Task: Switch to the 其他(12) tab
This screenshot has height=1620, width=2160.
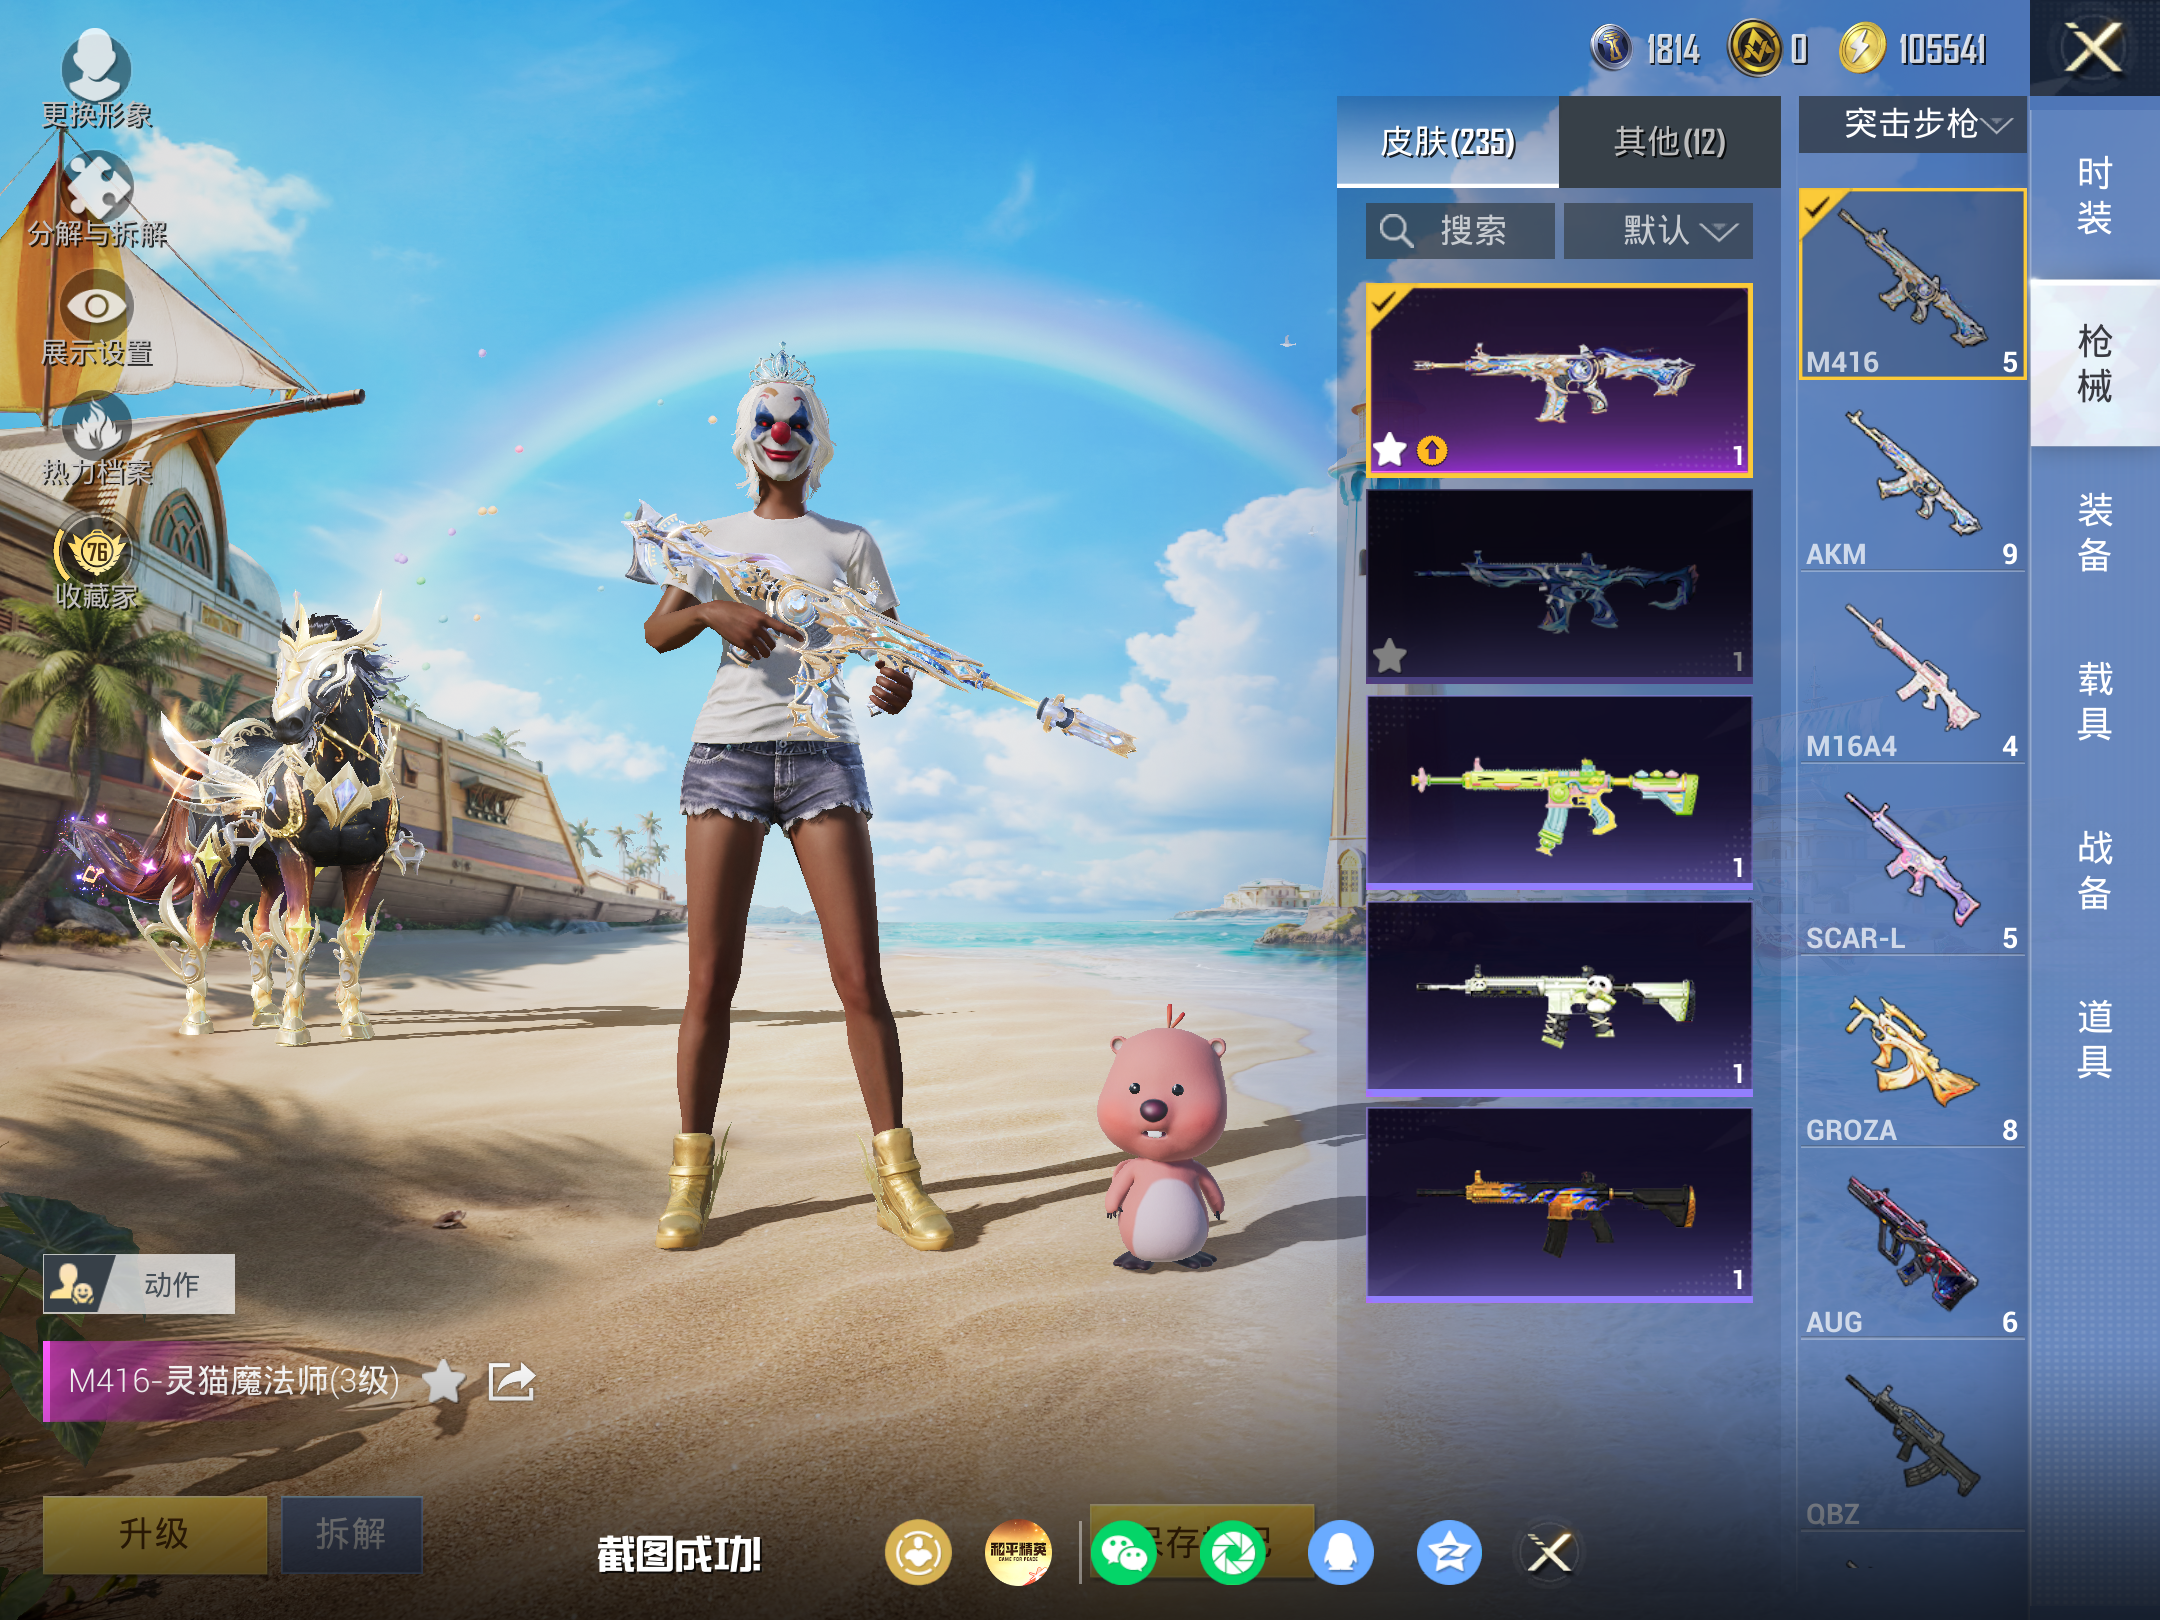Action: [x=1669, y=142]
